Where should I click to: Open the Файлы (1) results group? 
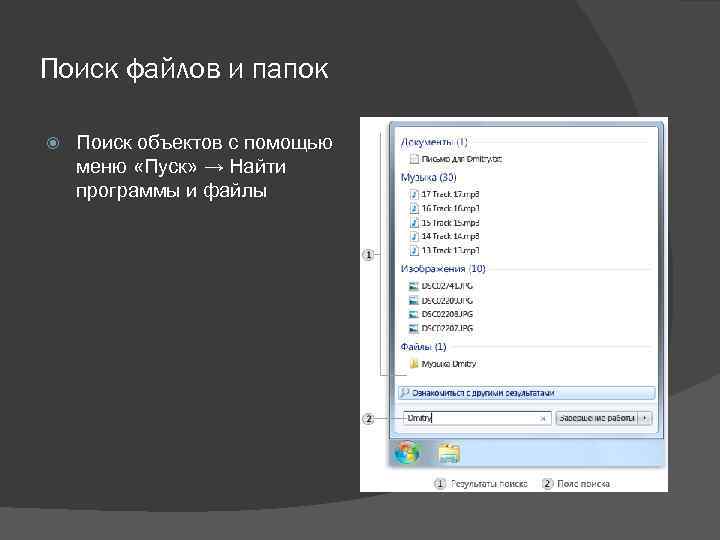tap(423, 347)
